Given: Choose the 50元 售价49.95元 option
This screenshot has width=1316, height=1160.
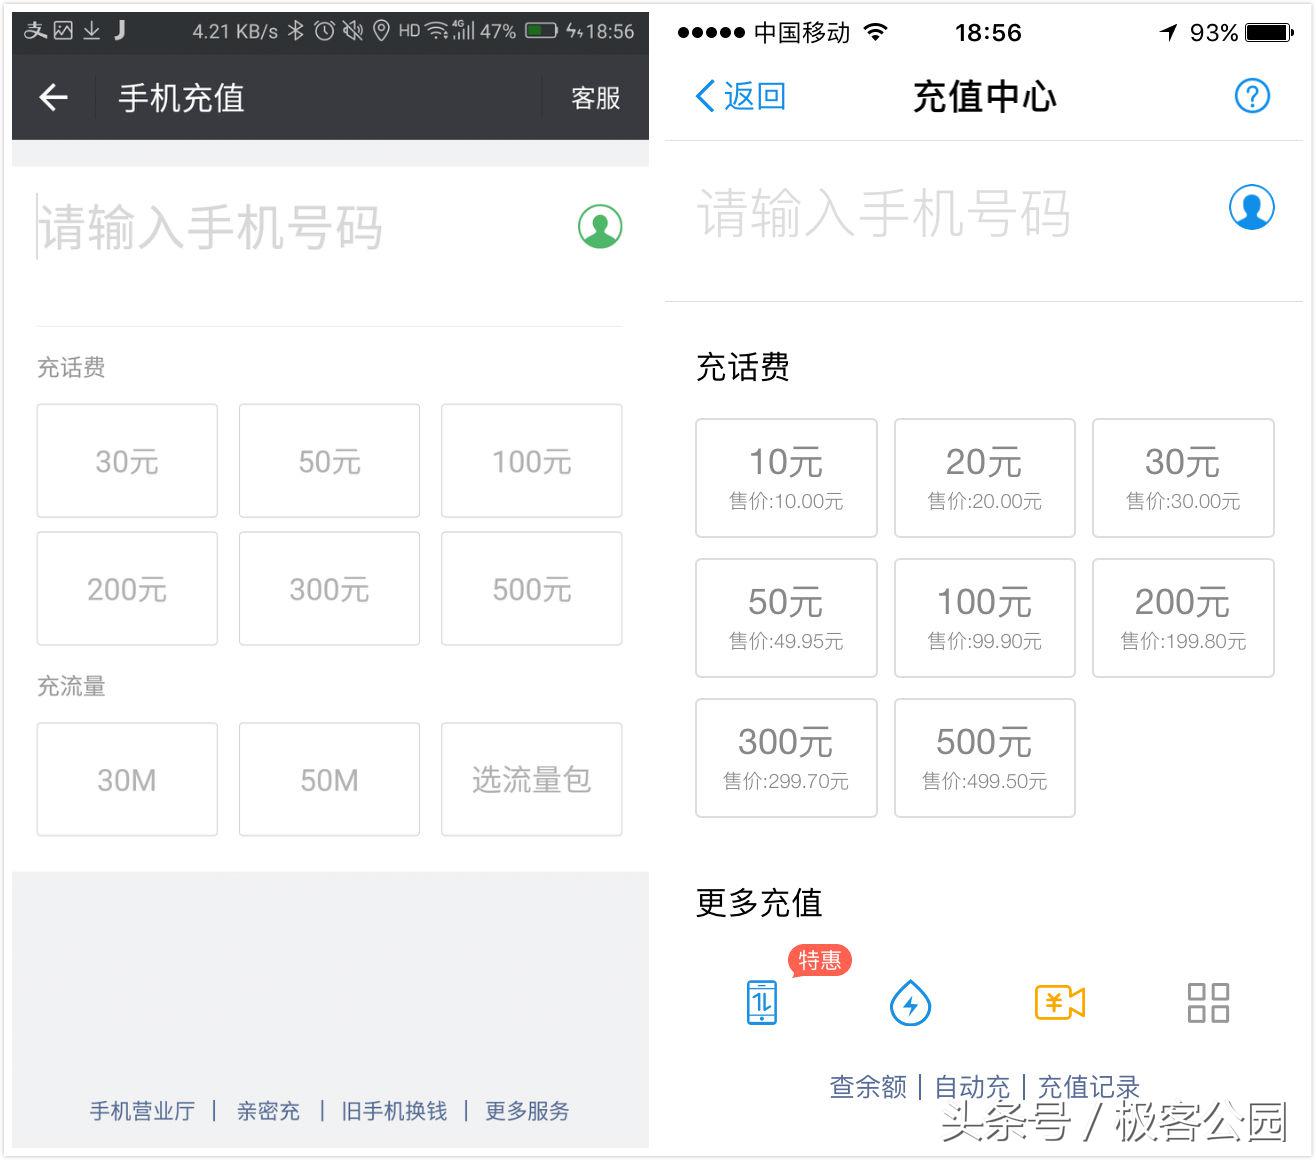Looking at the screenshot, I should [786, 617].
